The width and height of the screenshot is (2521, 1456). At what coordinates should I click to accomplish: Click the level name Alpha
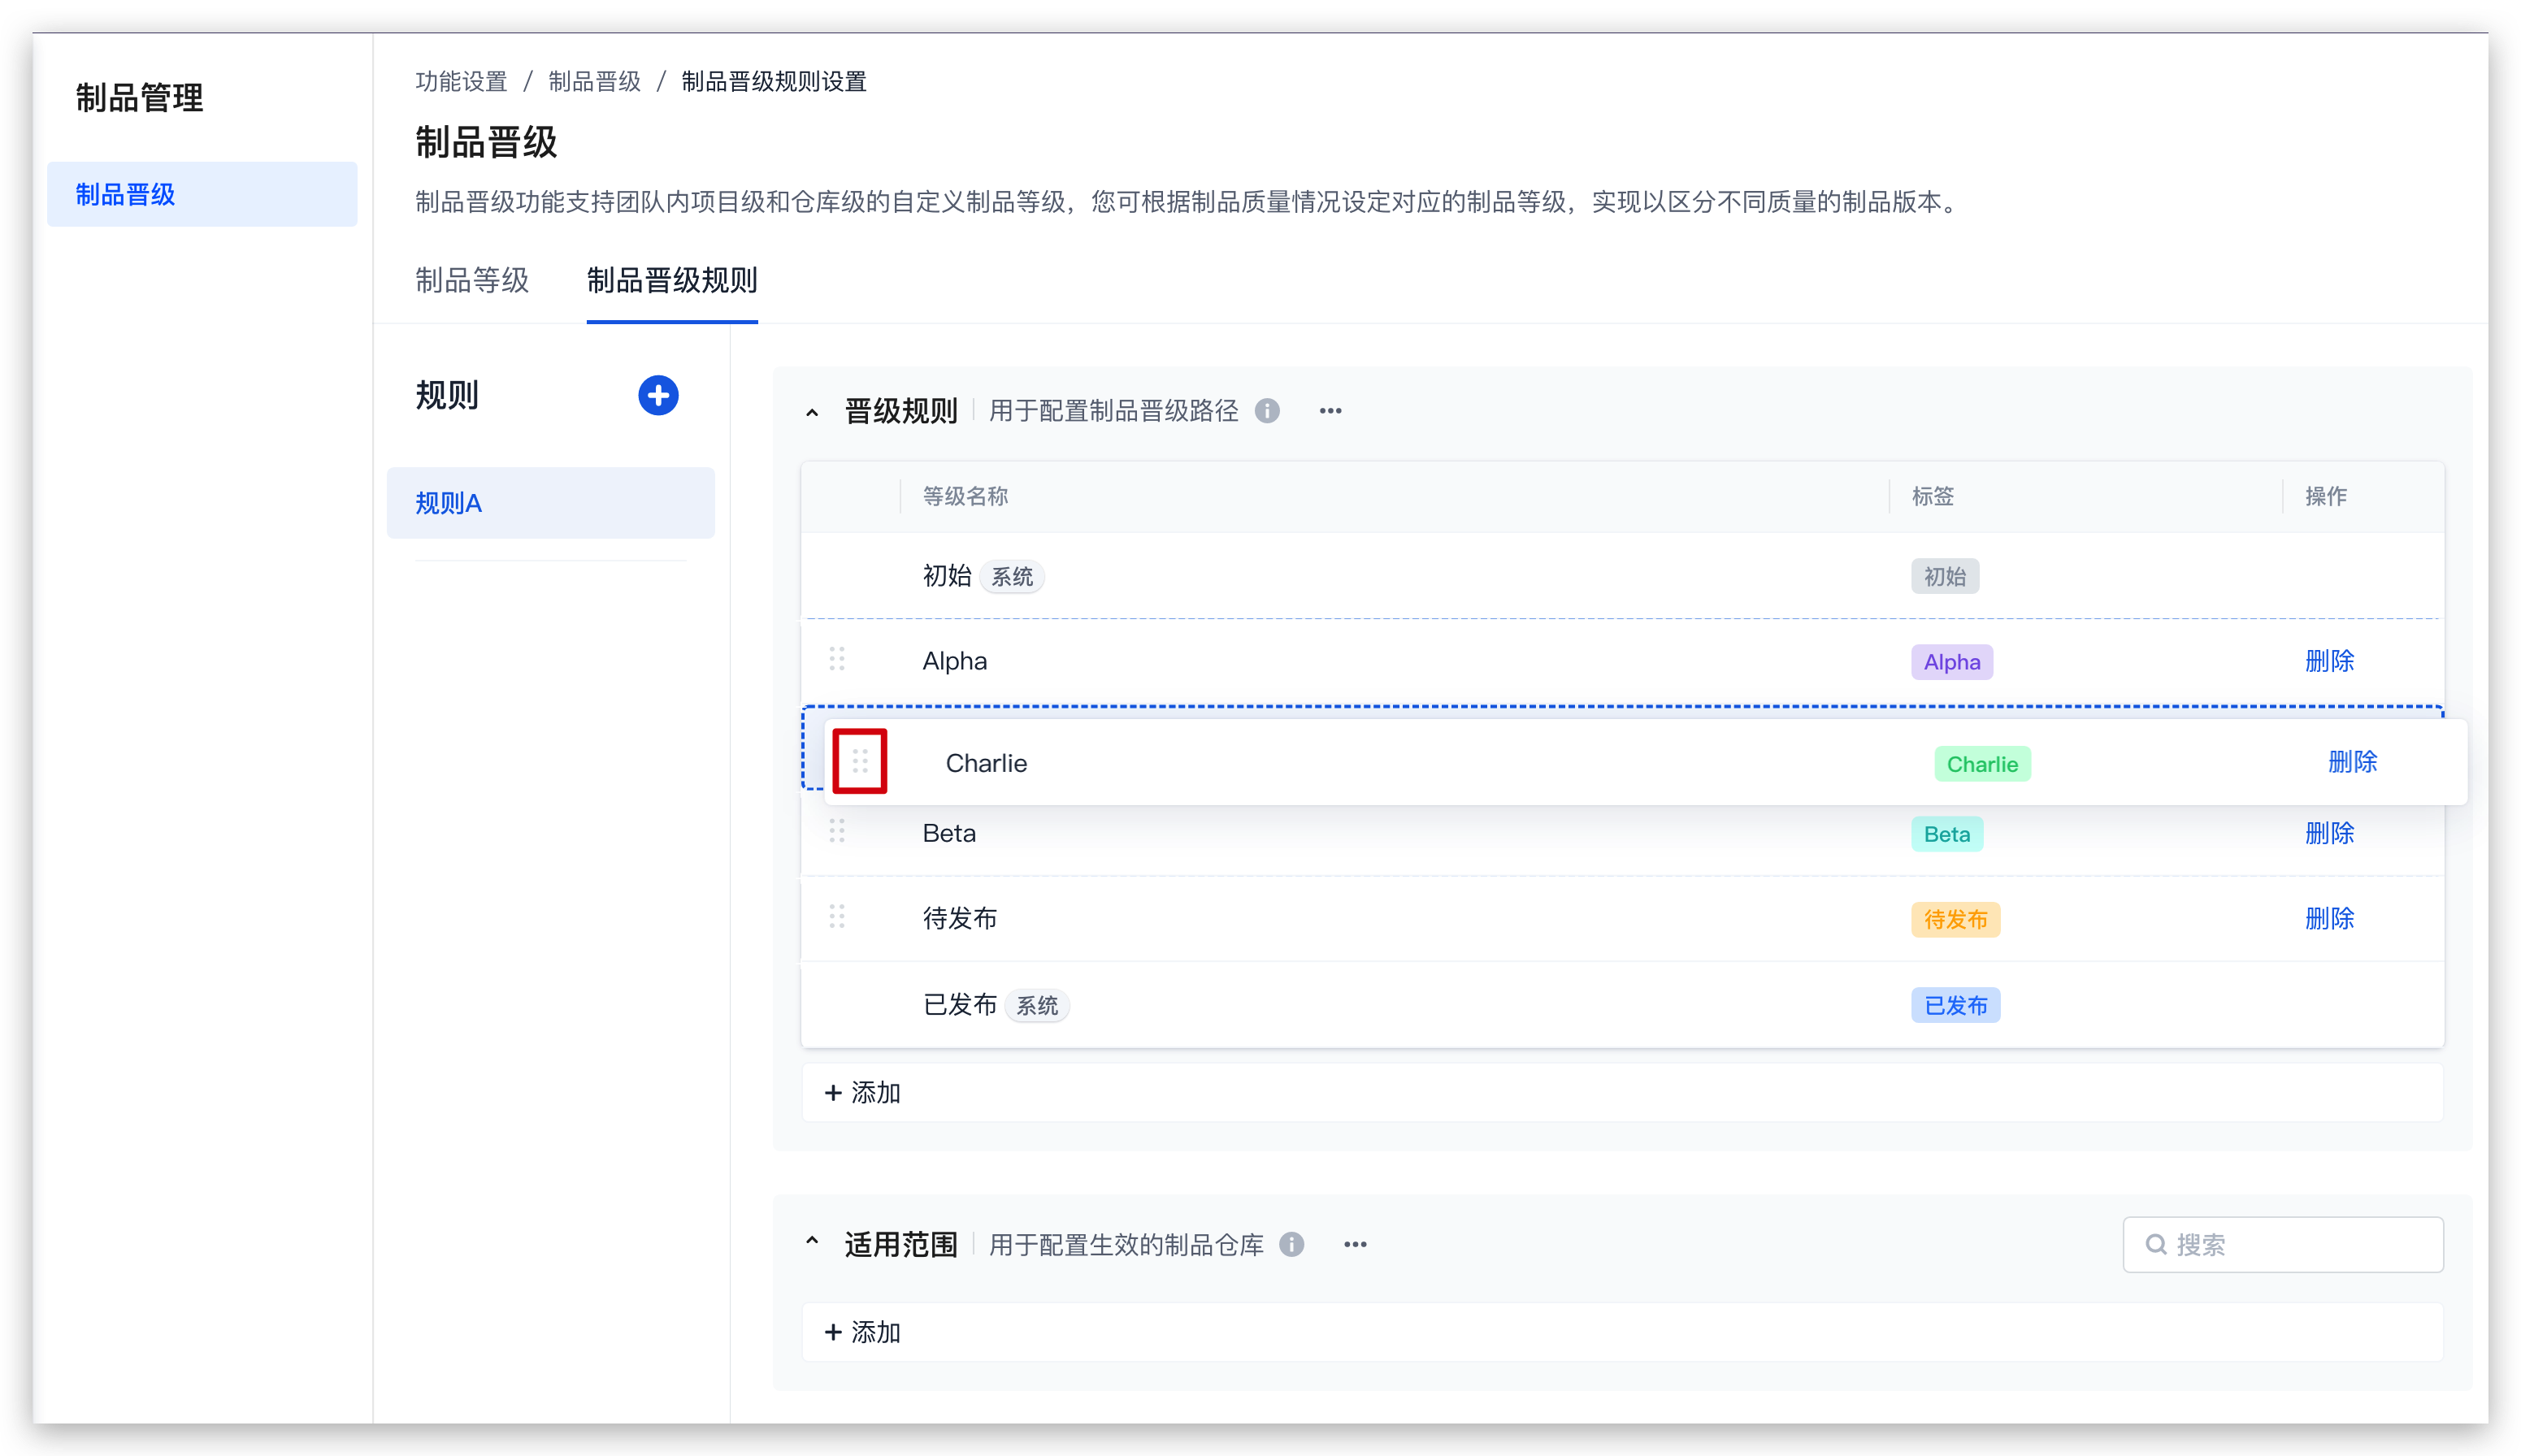(954, 661)
